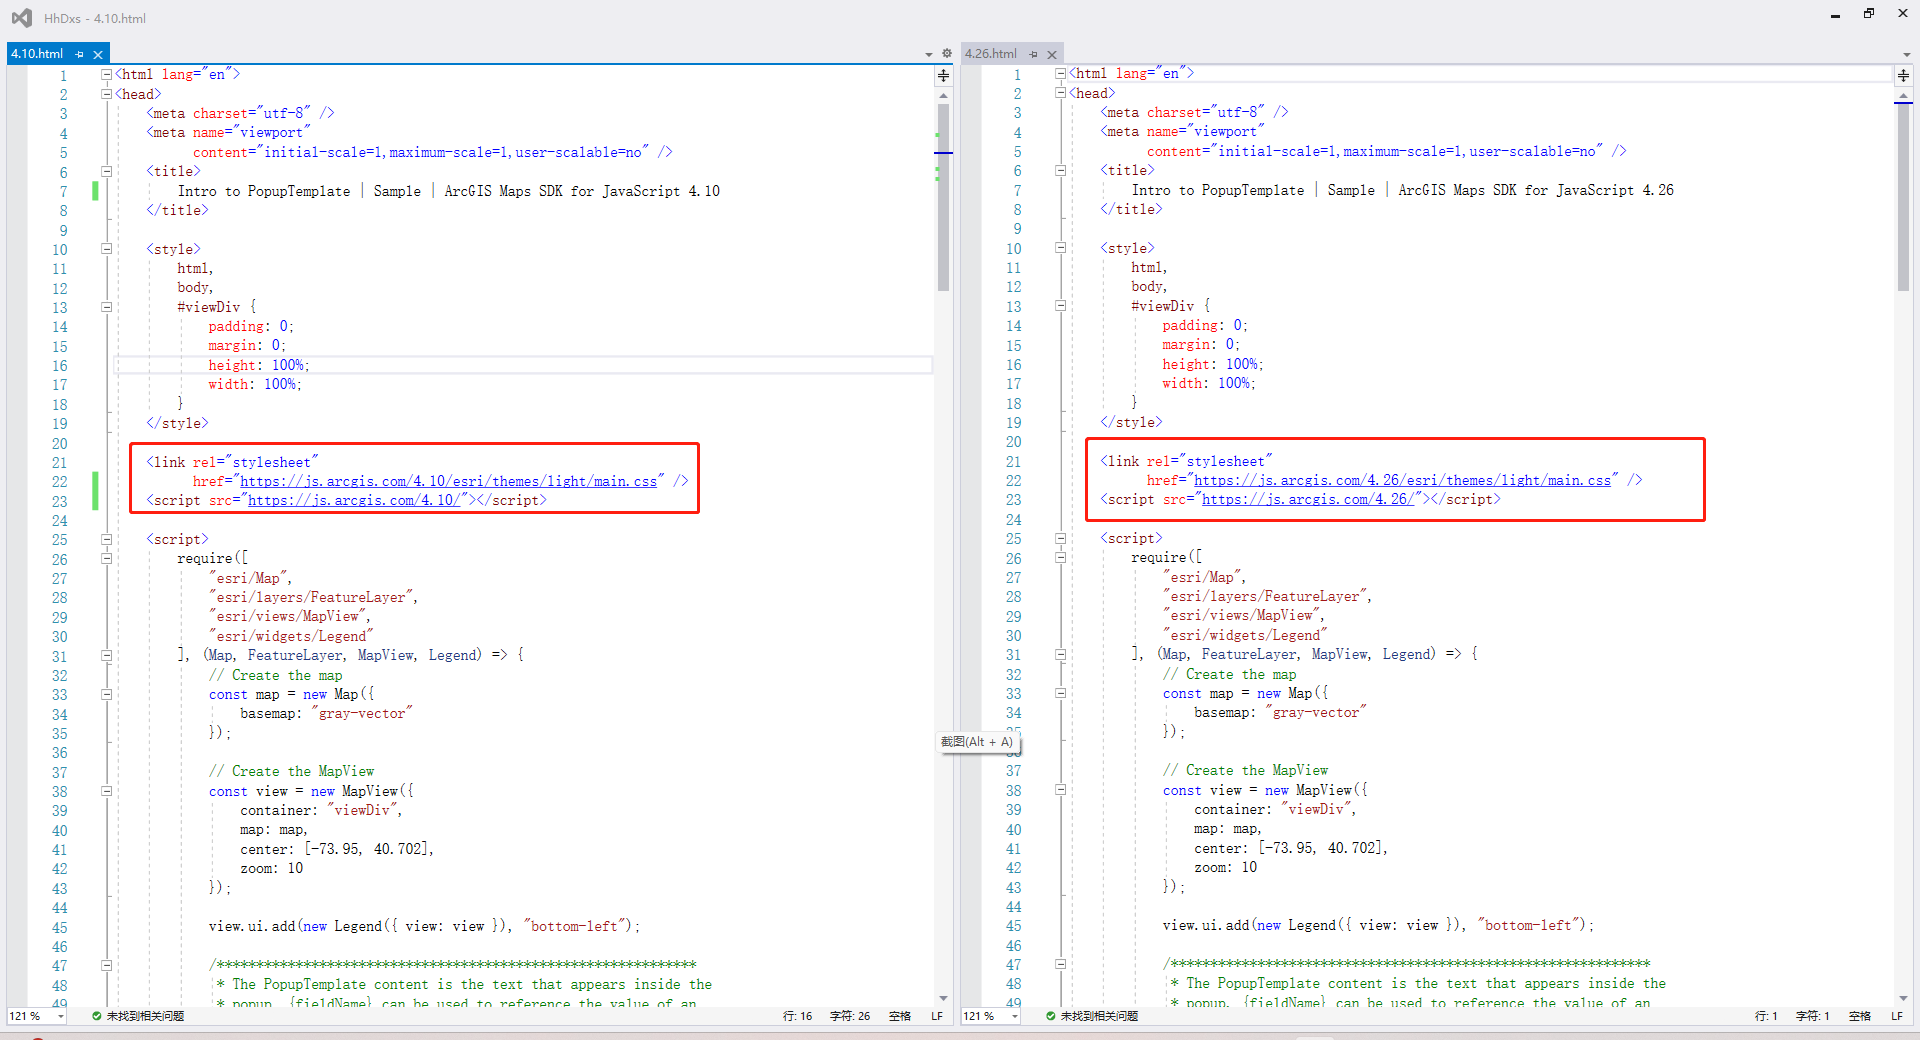
Task: Open the 121% zoom level dropdown
Action: click(x=35, y=1016)
